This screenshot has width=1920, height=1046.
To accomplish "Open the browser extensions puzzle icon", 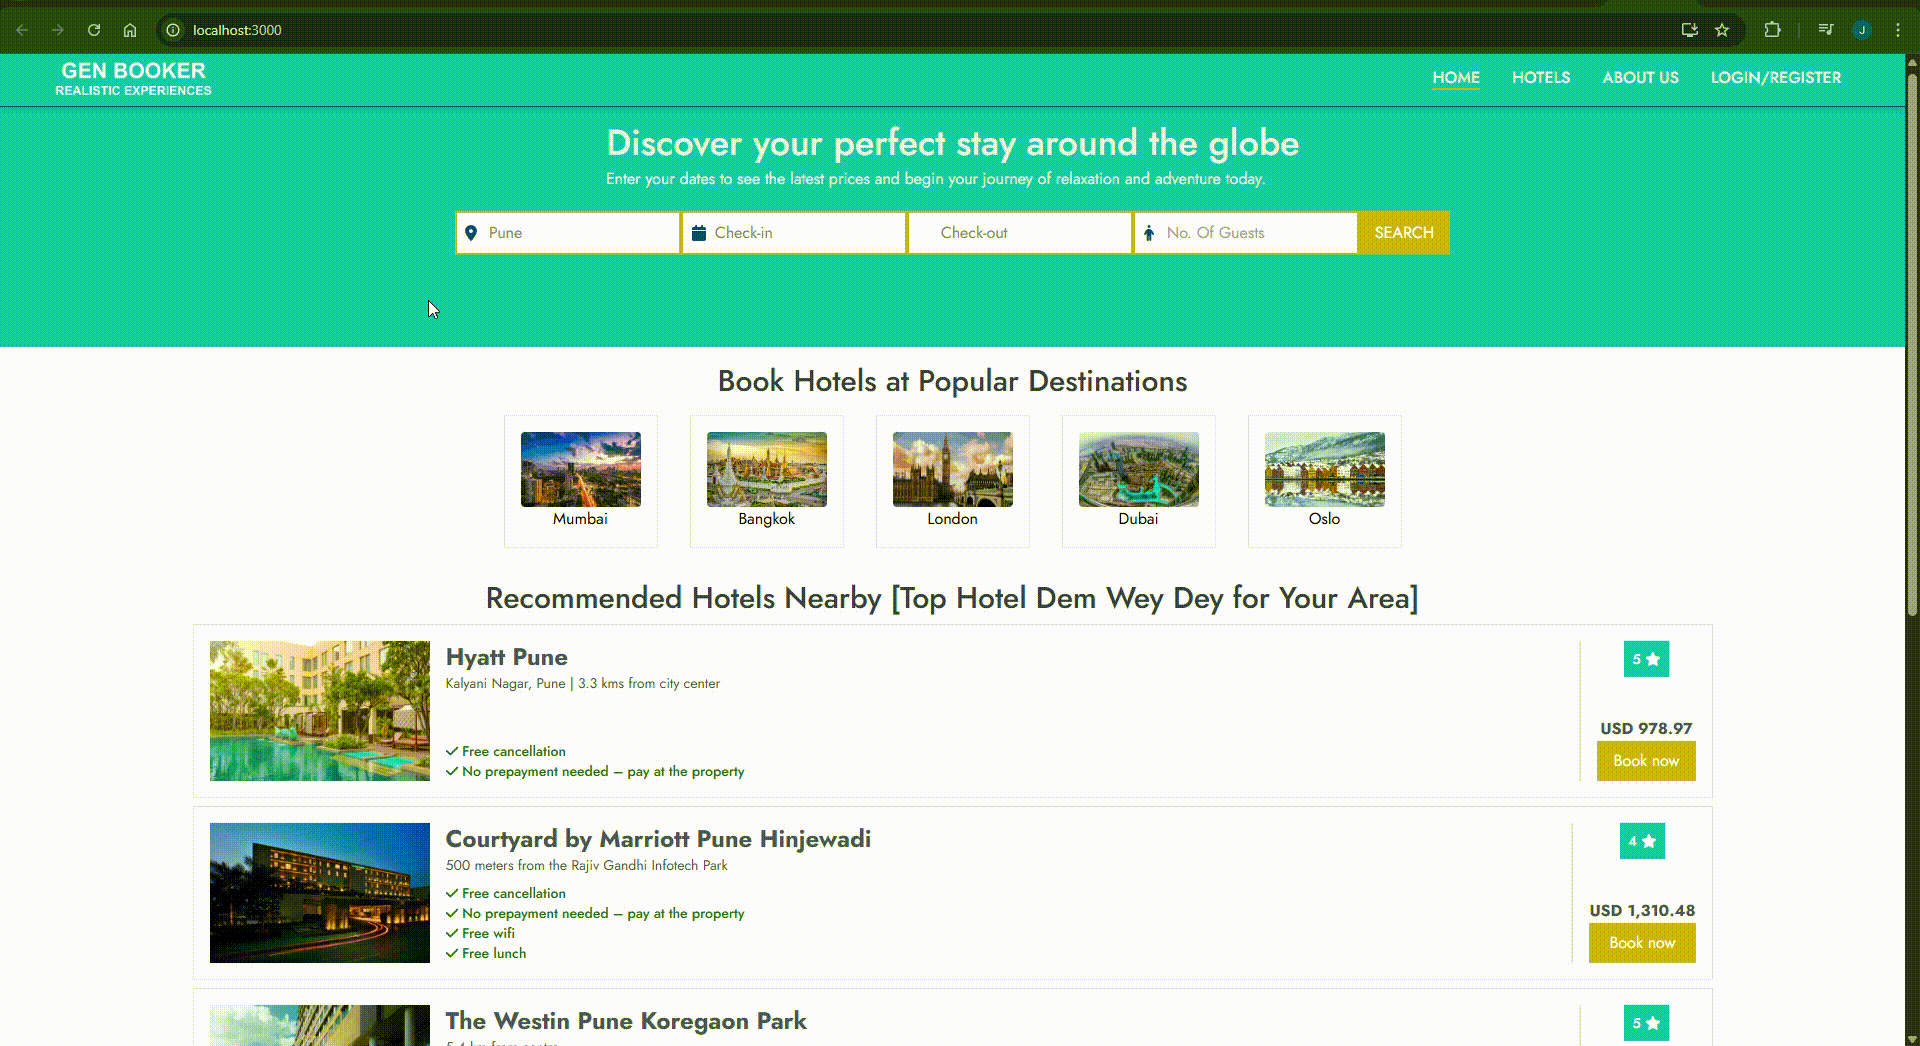I will (1772, 30).
